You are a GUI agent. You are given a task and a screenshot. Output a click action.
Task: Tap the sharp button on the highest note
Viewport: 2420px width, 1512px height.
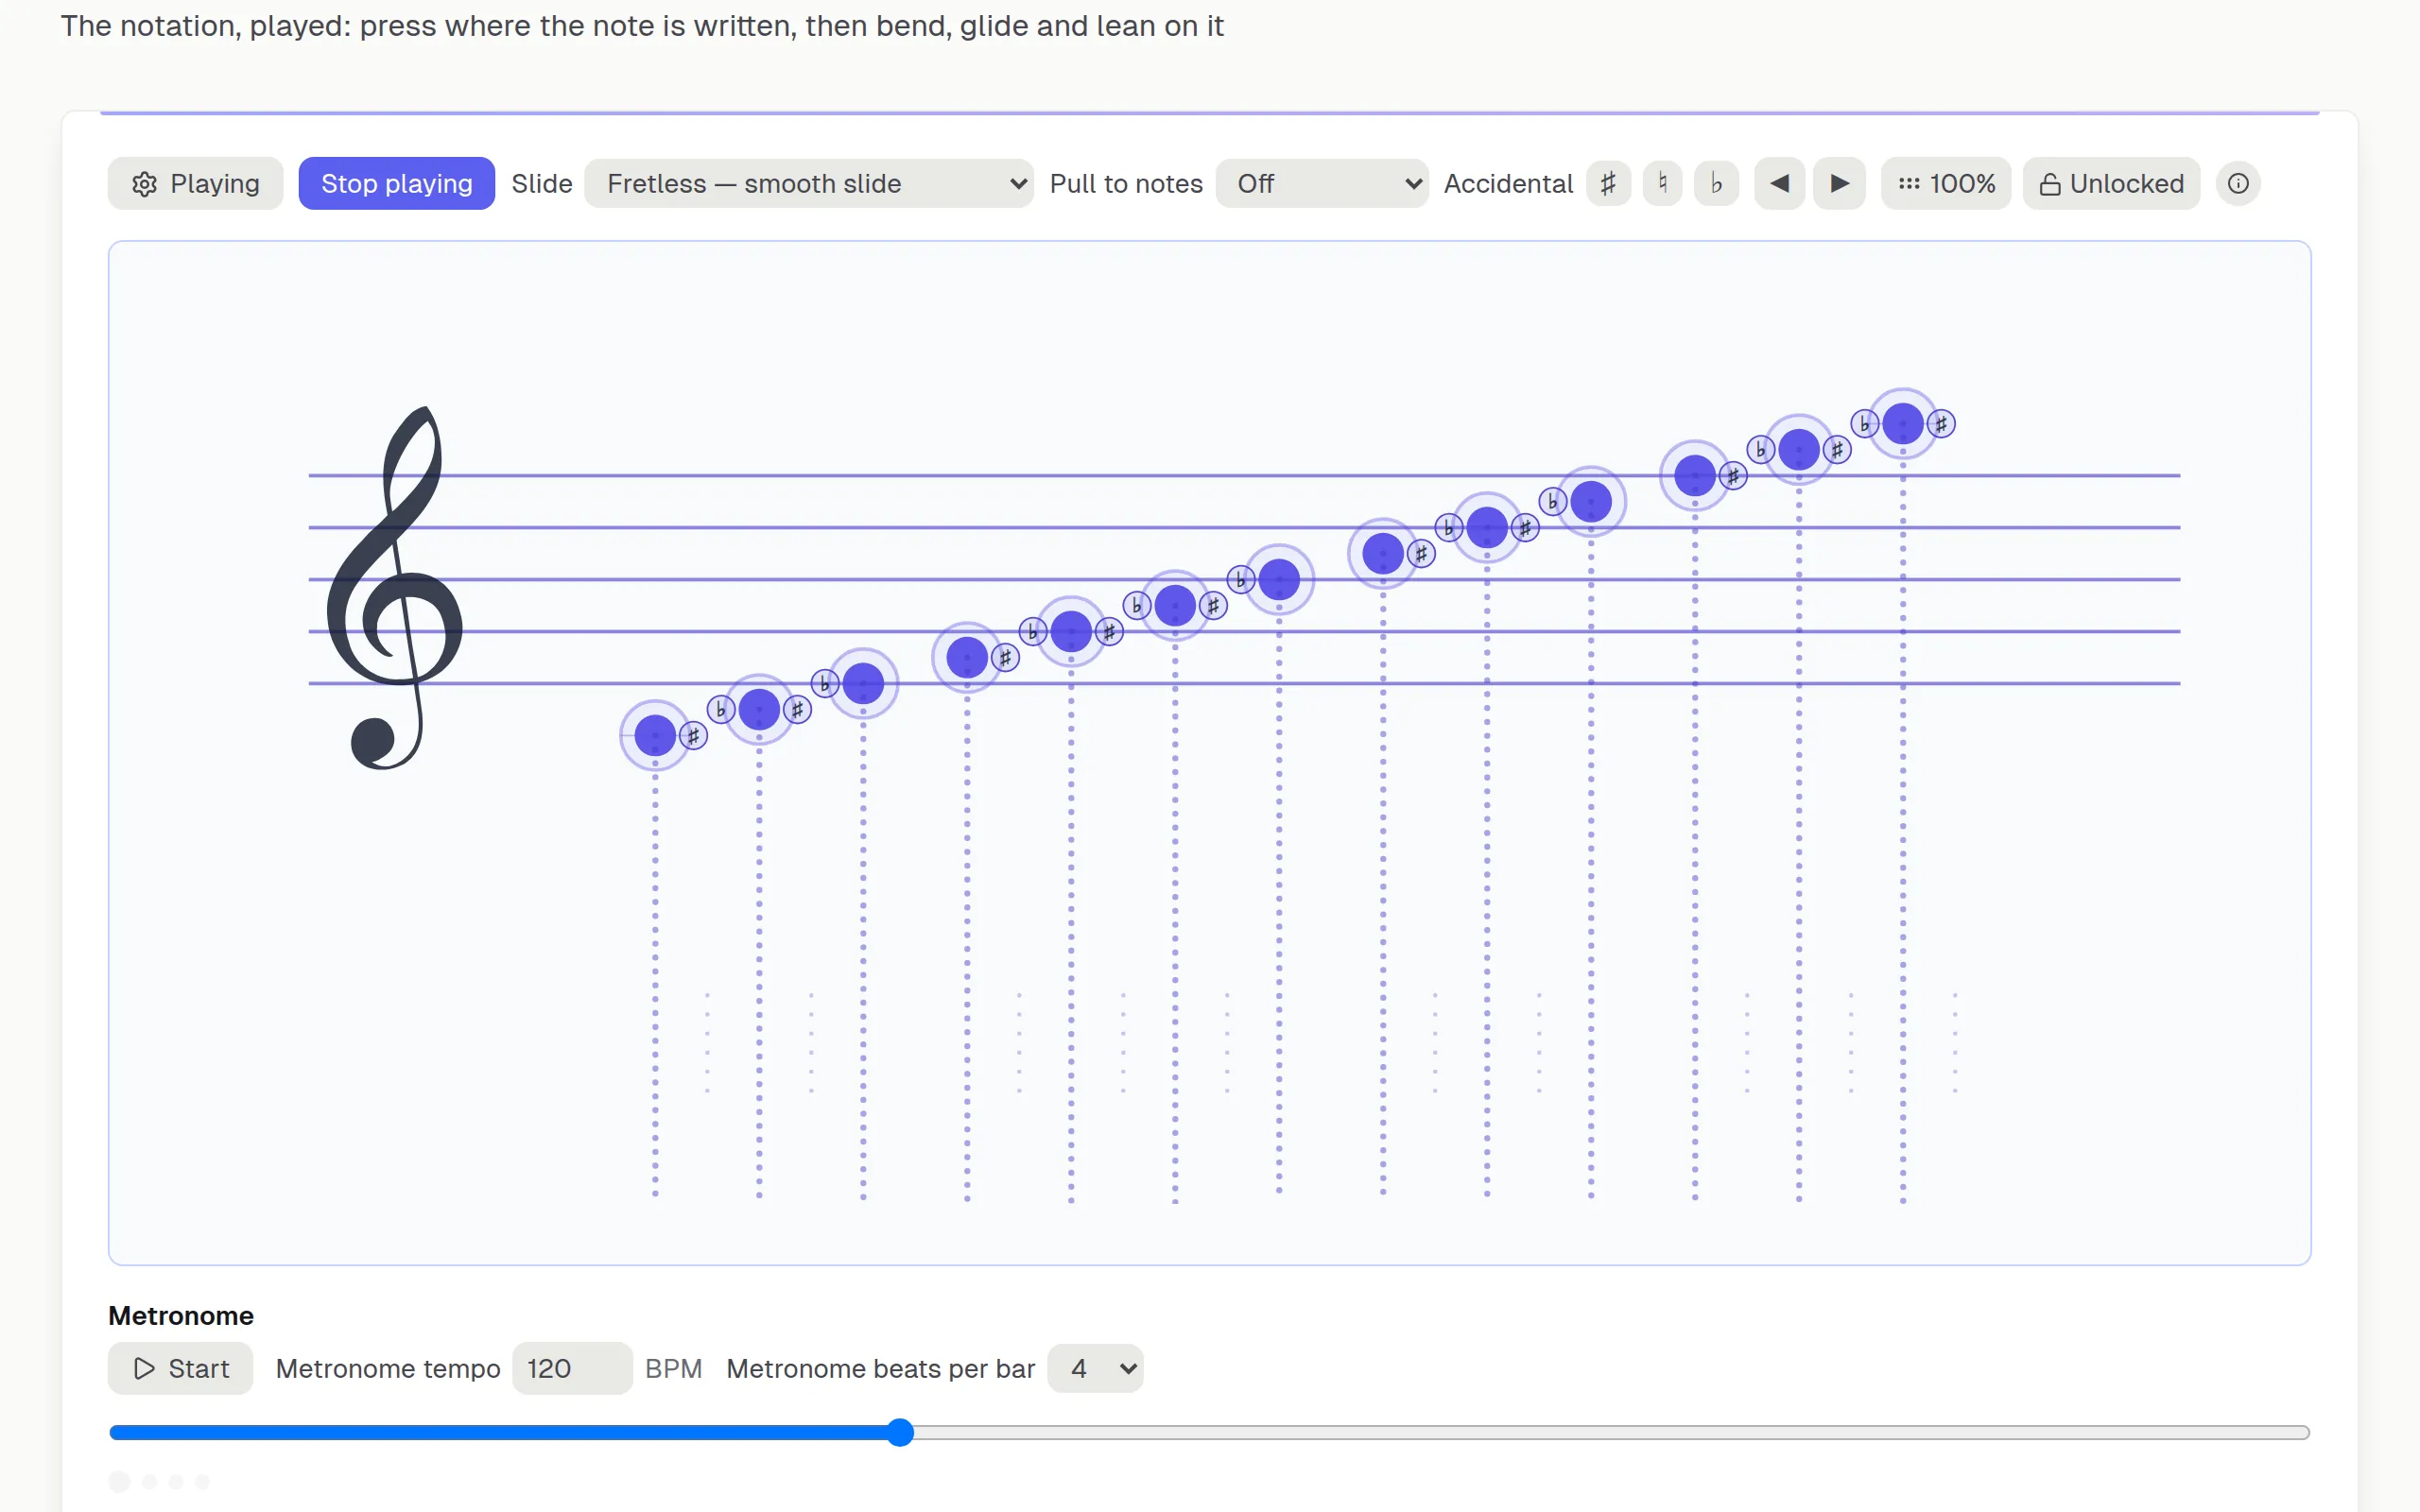coord(1941,424)
